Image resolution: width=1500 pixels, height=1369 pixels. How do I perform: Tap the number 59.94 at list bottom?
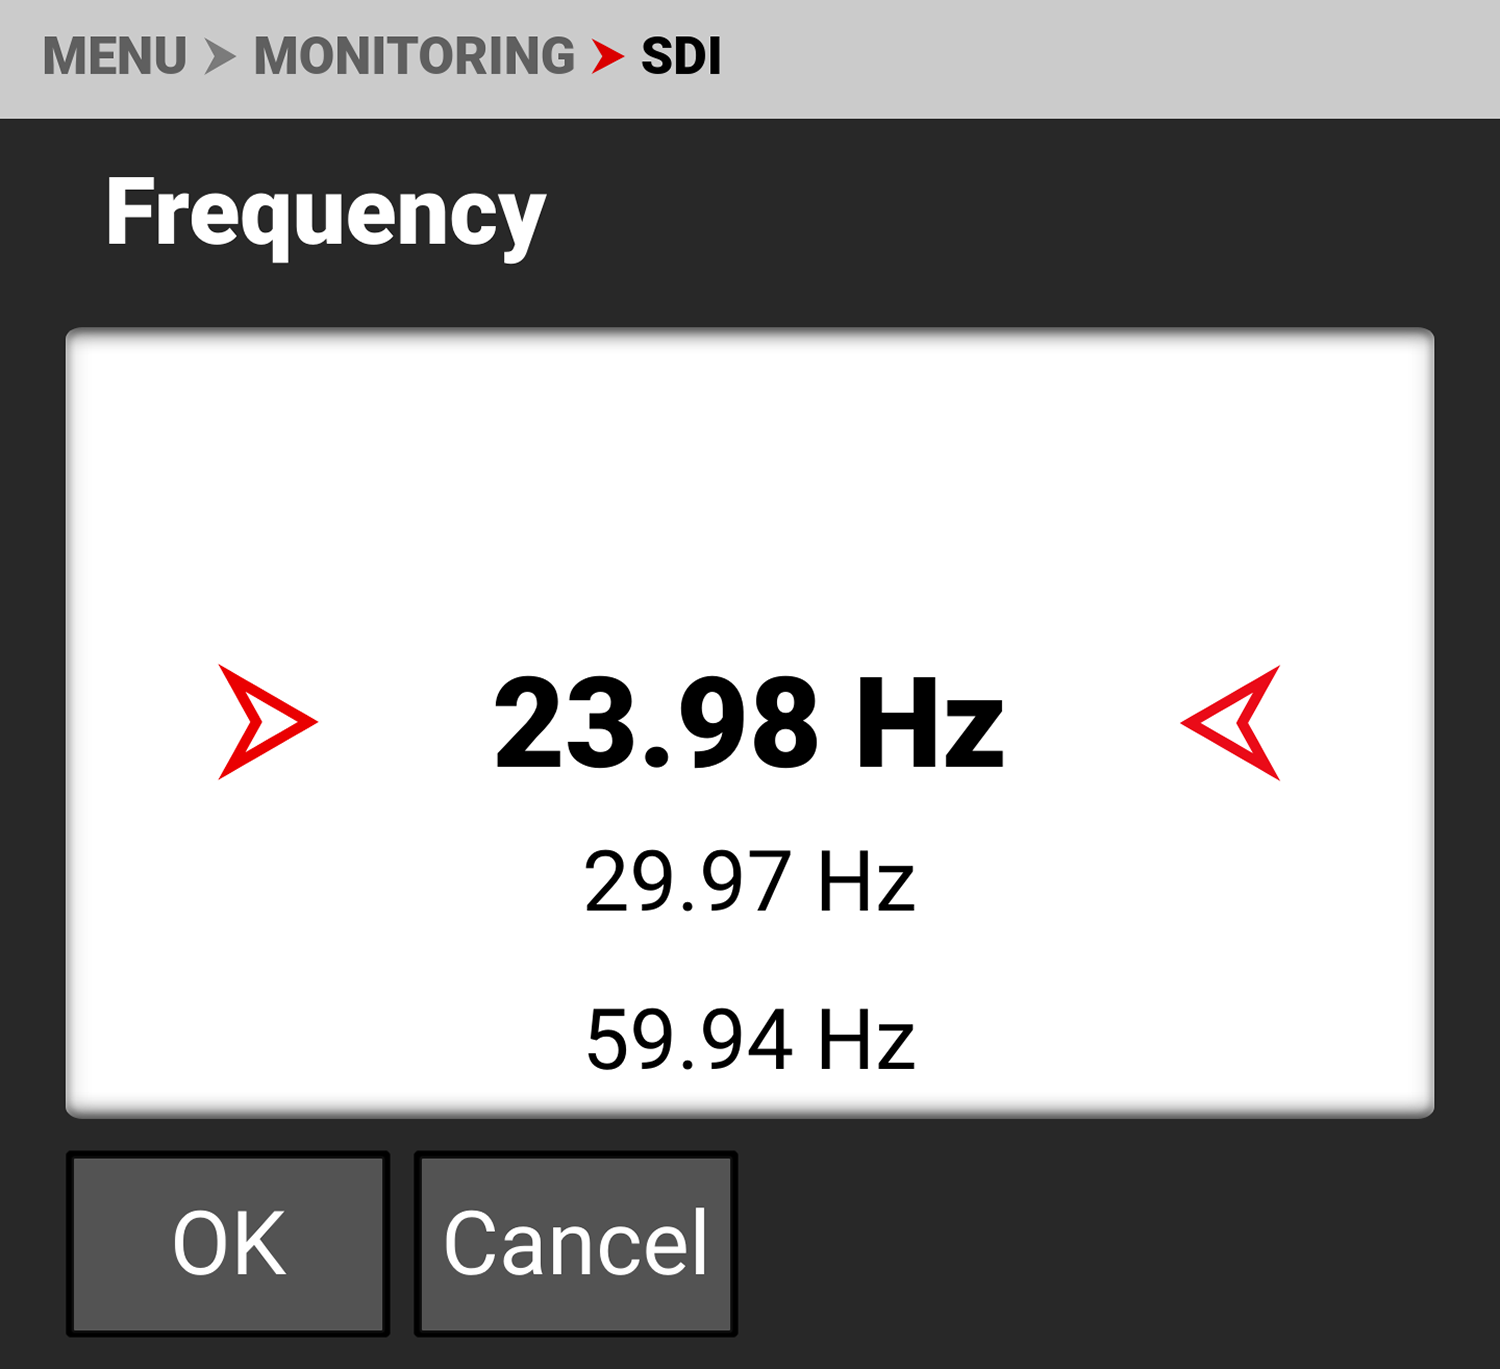(x=690, y=1040)
